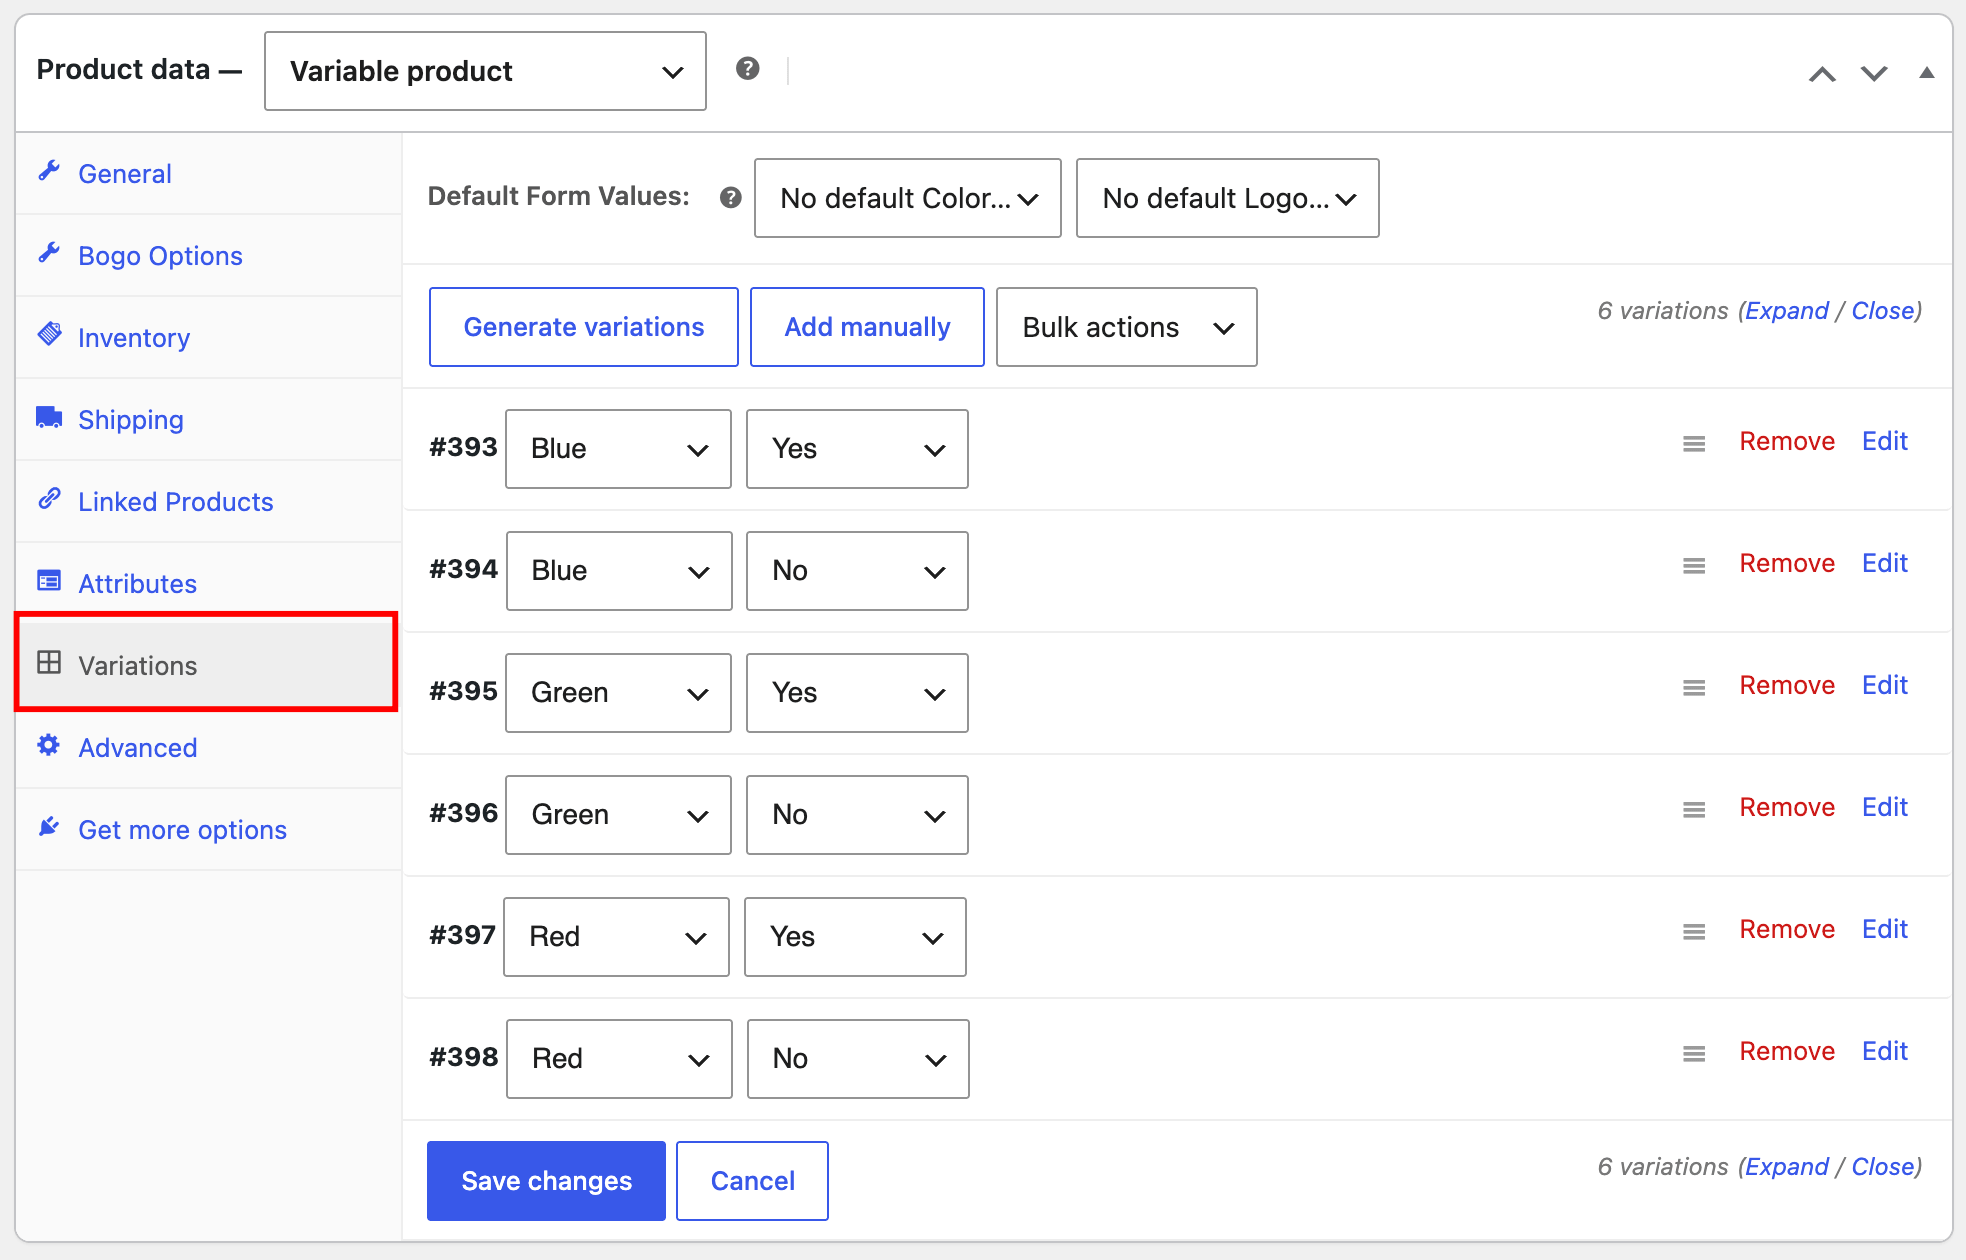Screen dimensions: 1966x1260
Task: Click the drag handle for variation #394
Action: [x=1693, y=565]
